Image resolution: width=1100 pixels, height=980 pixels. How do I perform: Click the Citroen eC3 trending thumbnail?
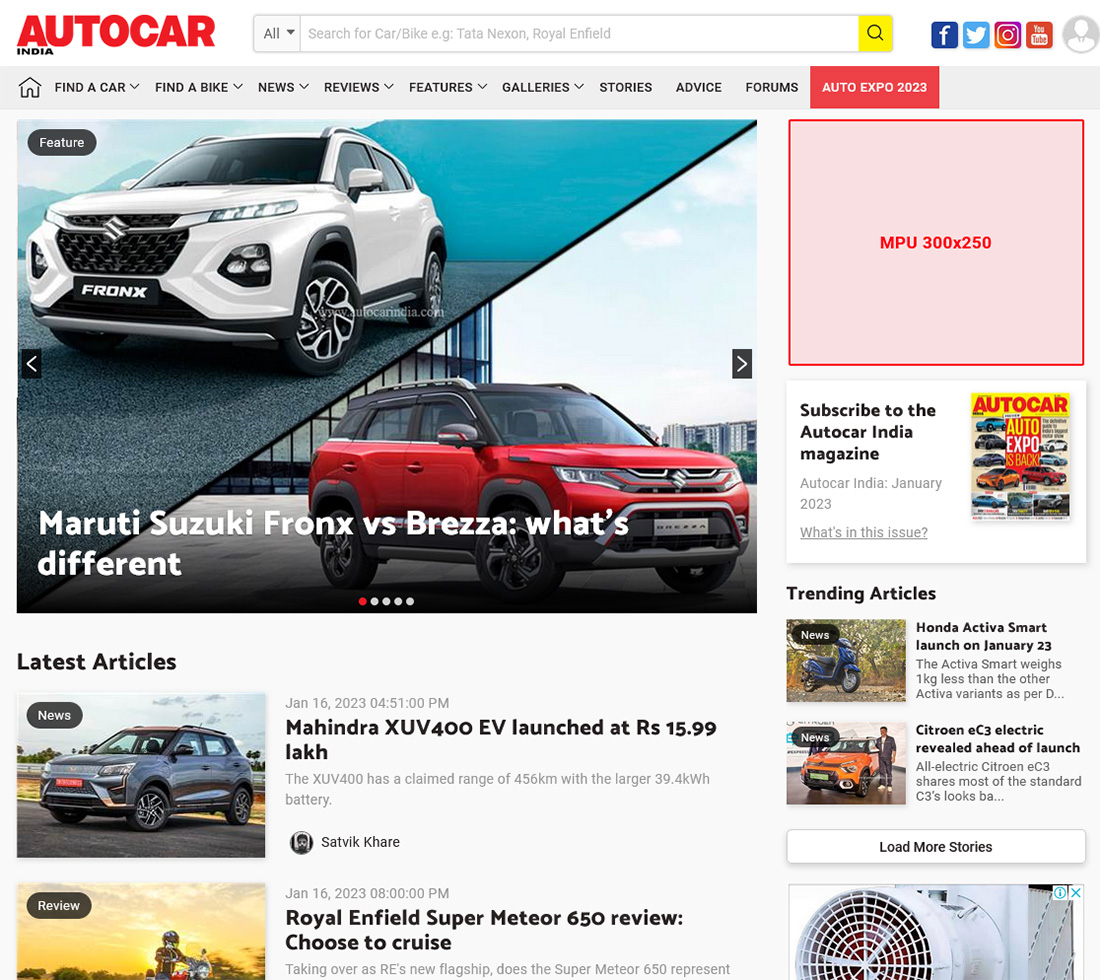[846, 763]
